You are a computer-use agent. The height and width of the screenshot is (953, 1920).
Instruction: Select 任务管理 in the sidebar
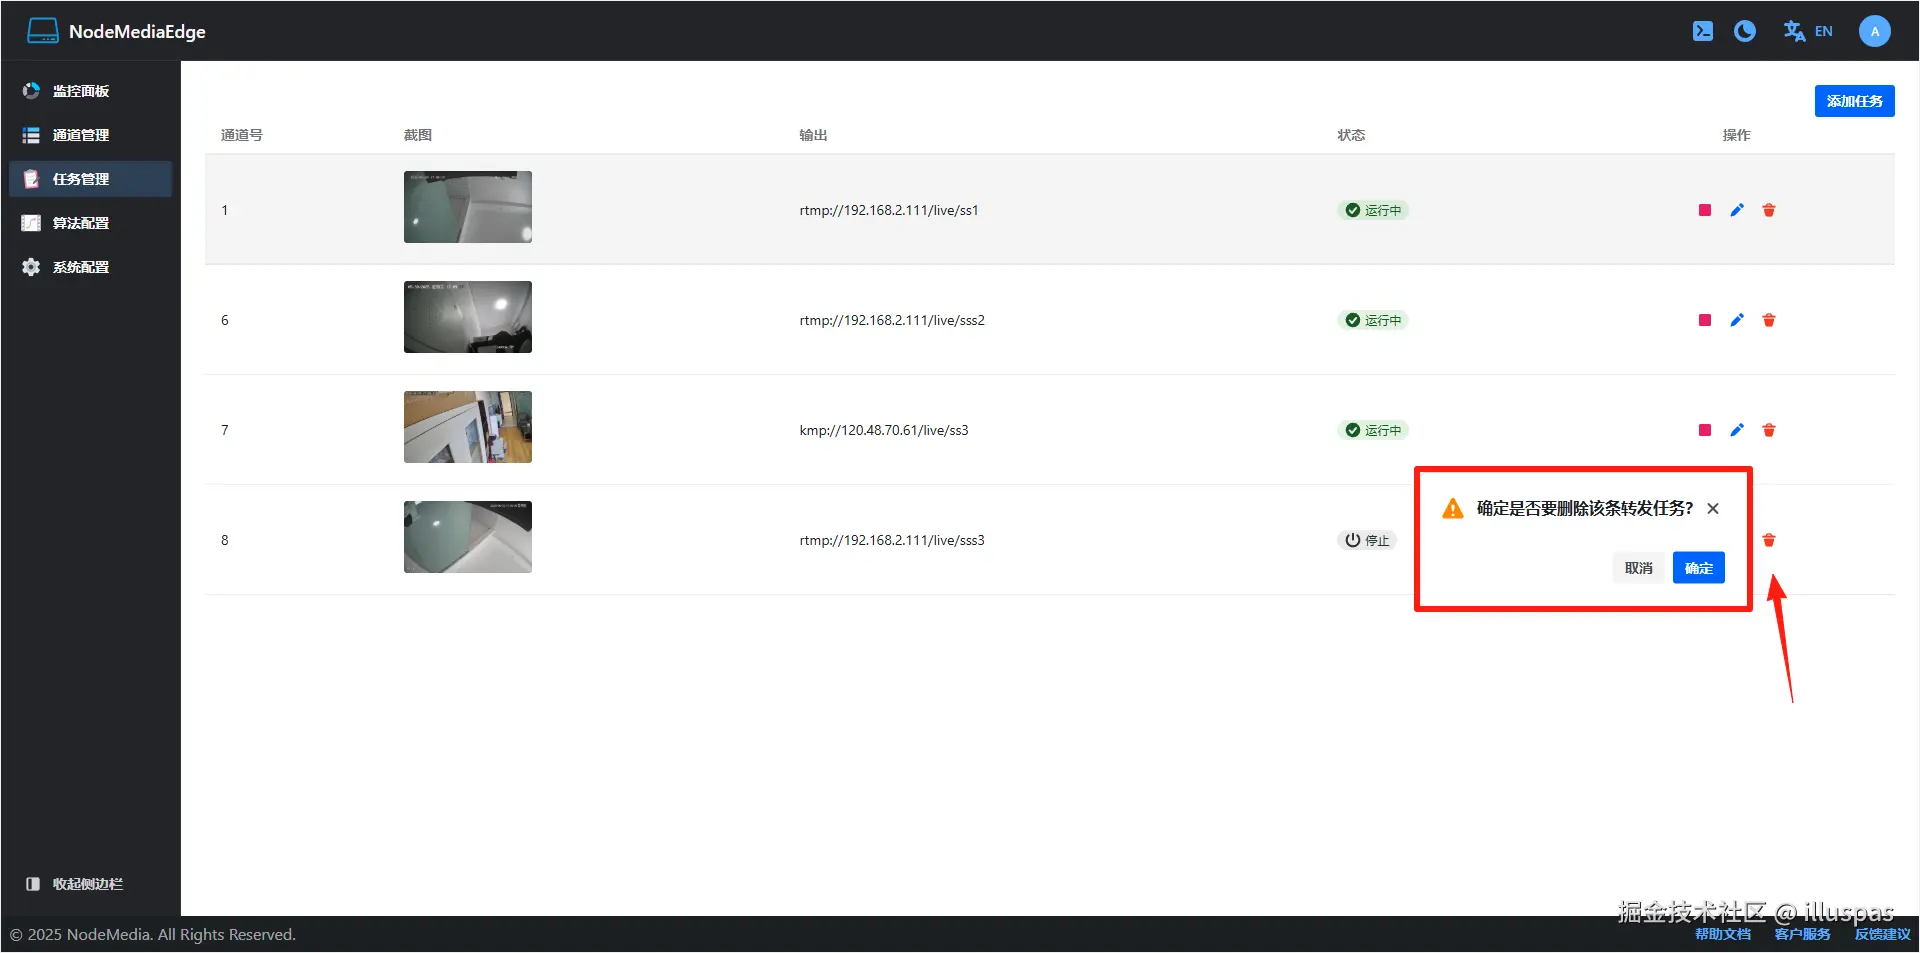click(90, 179)
